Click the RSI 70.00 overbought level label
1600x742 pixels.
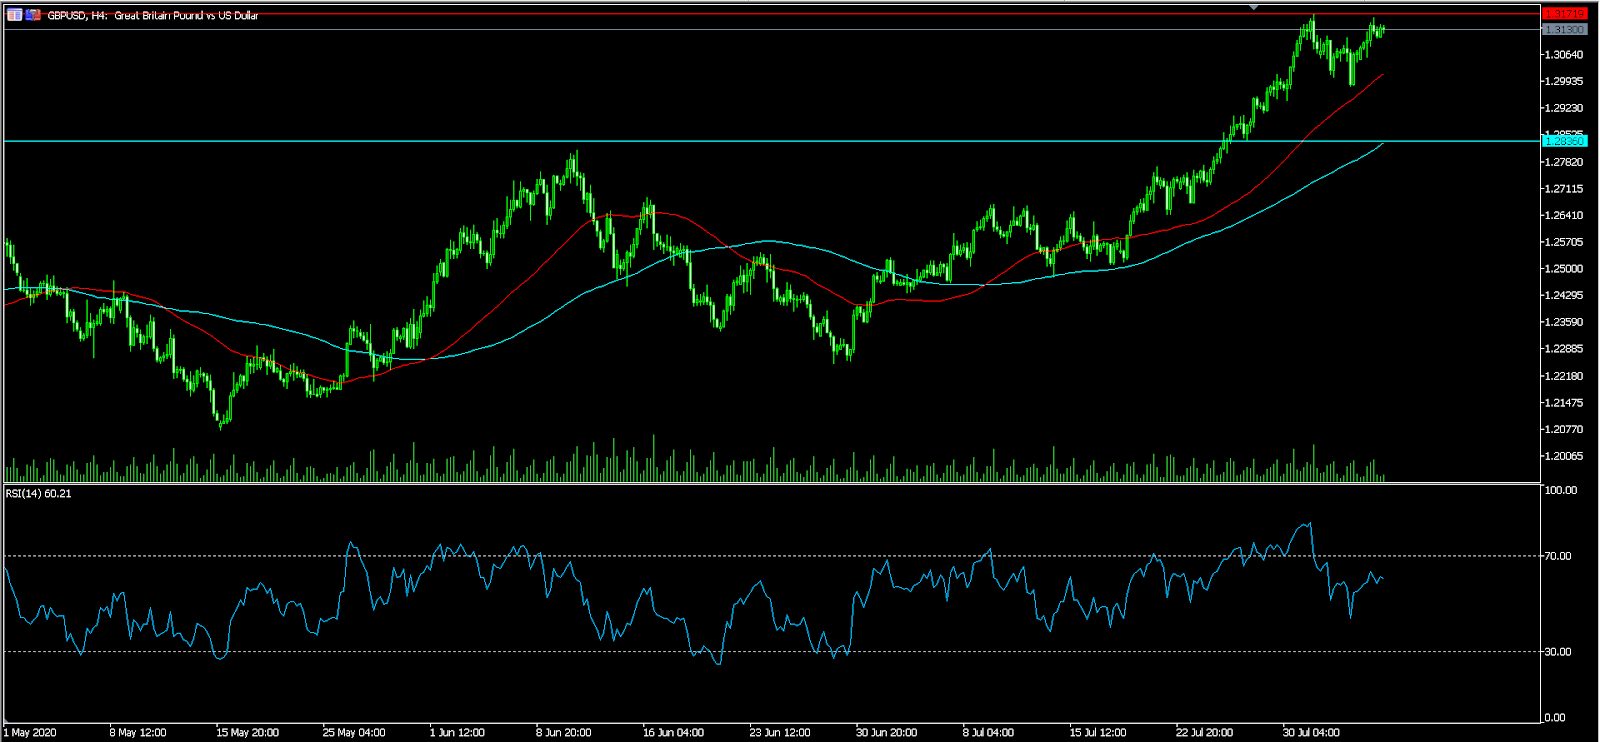click(x=1558, y=556)
